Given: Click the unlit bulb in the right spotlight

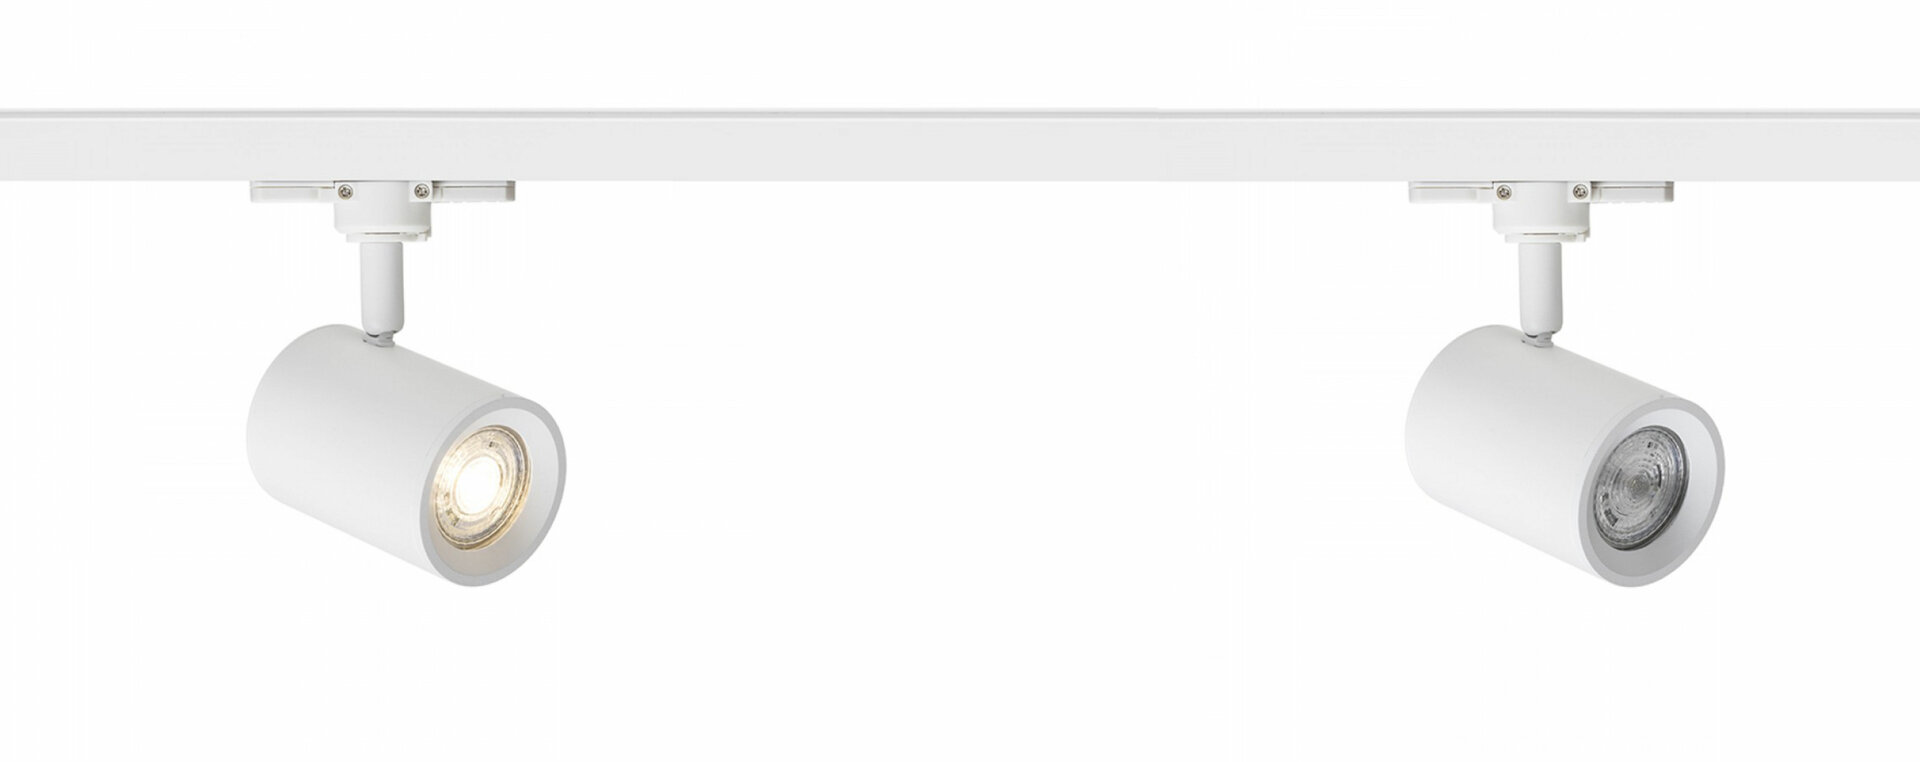Looking at the screenshot, I should tap(1640, 485).
